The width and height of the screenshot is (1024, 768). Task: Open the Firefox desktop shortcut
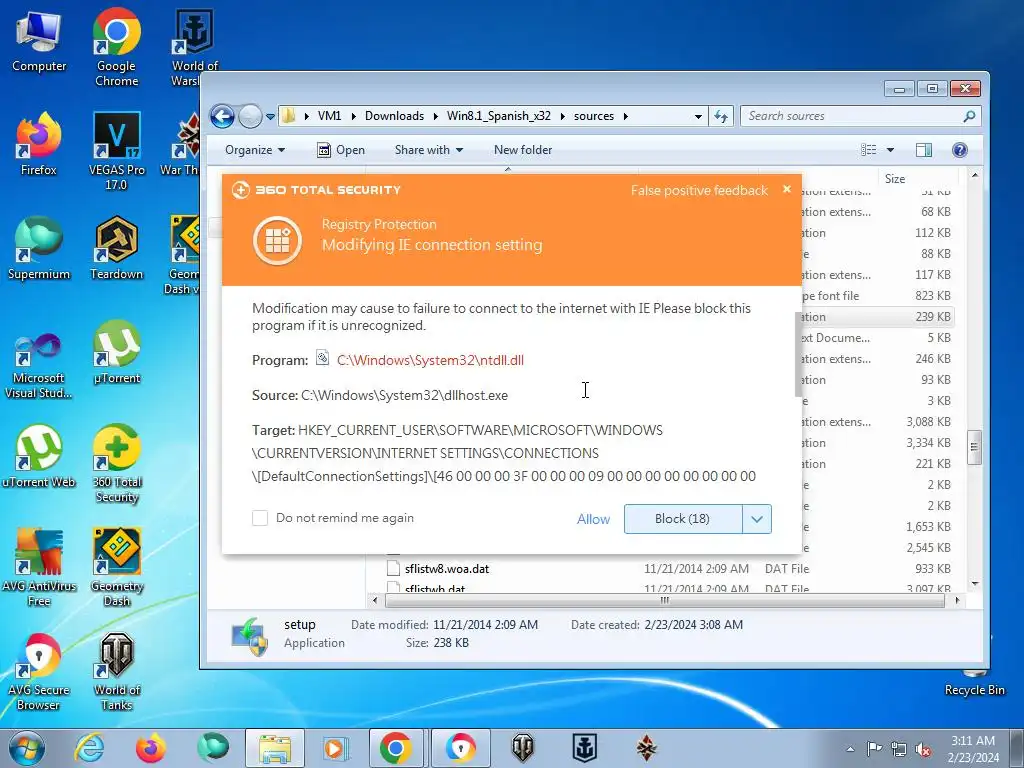(39, 145)
